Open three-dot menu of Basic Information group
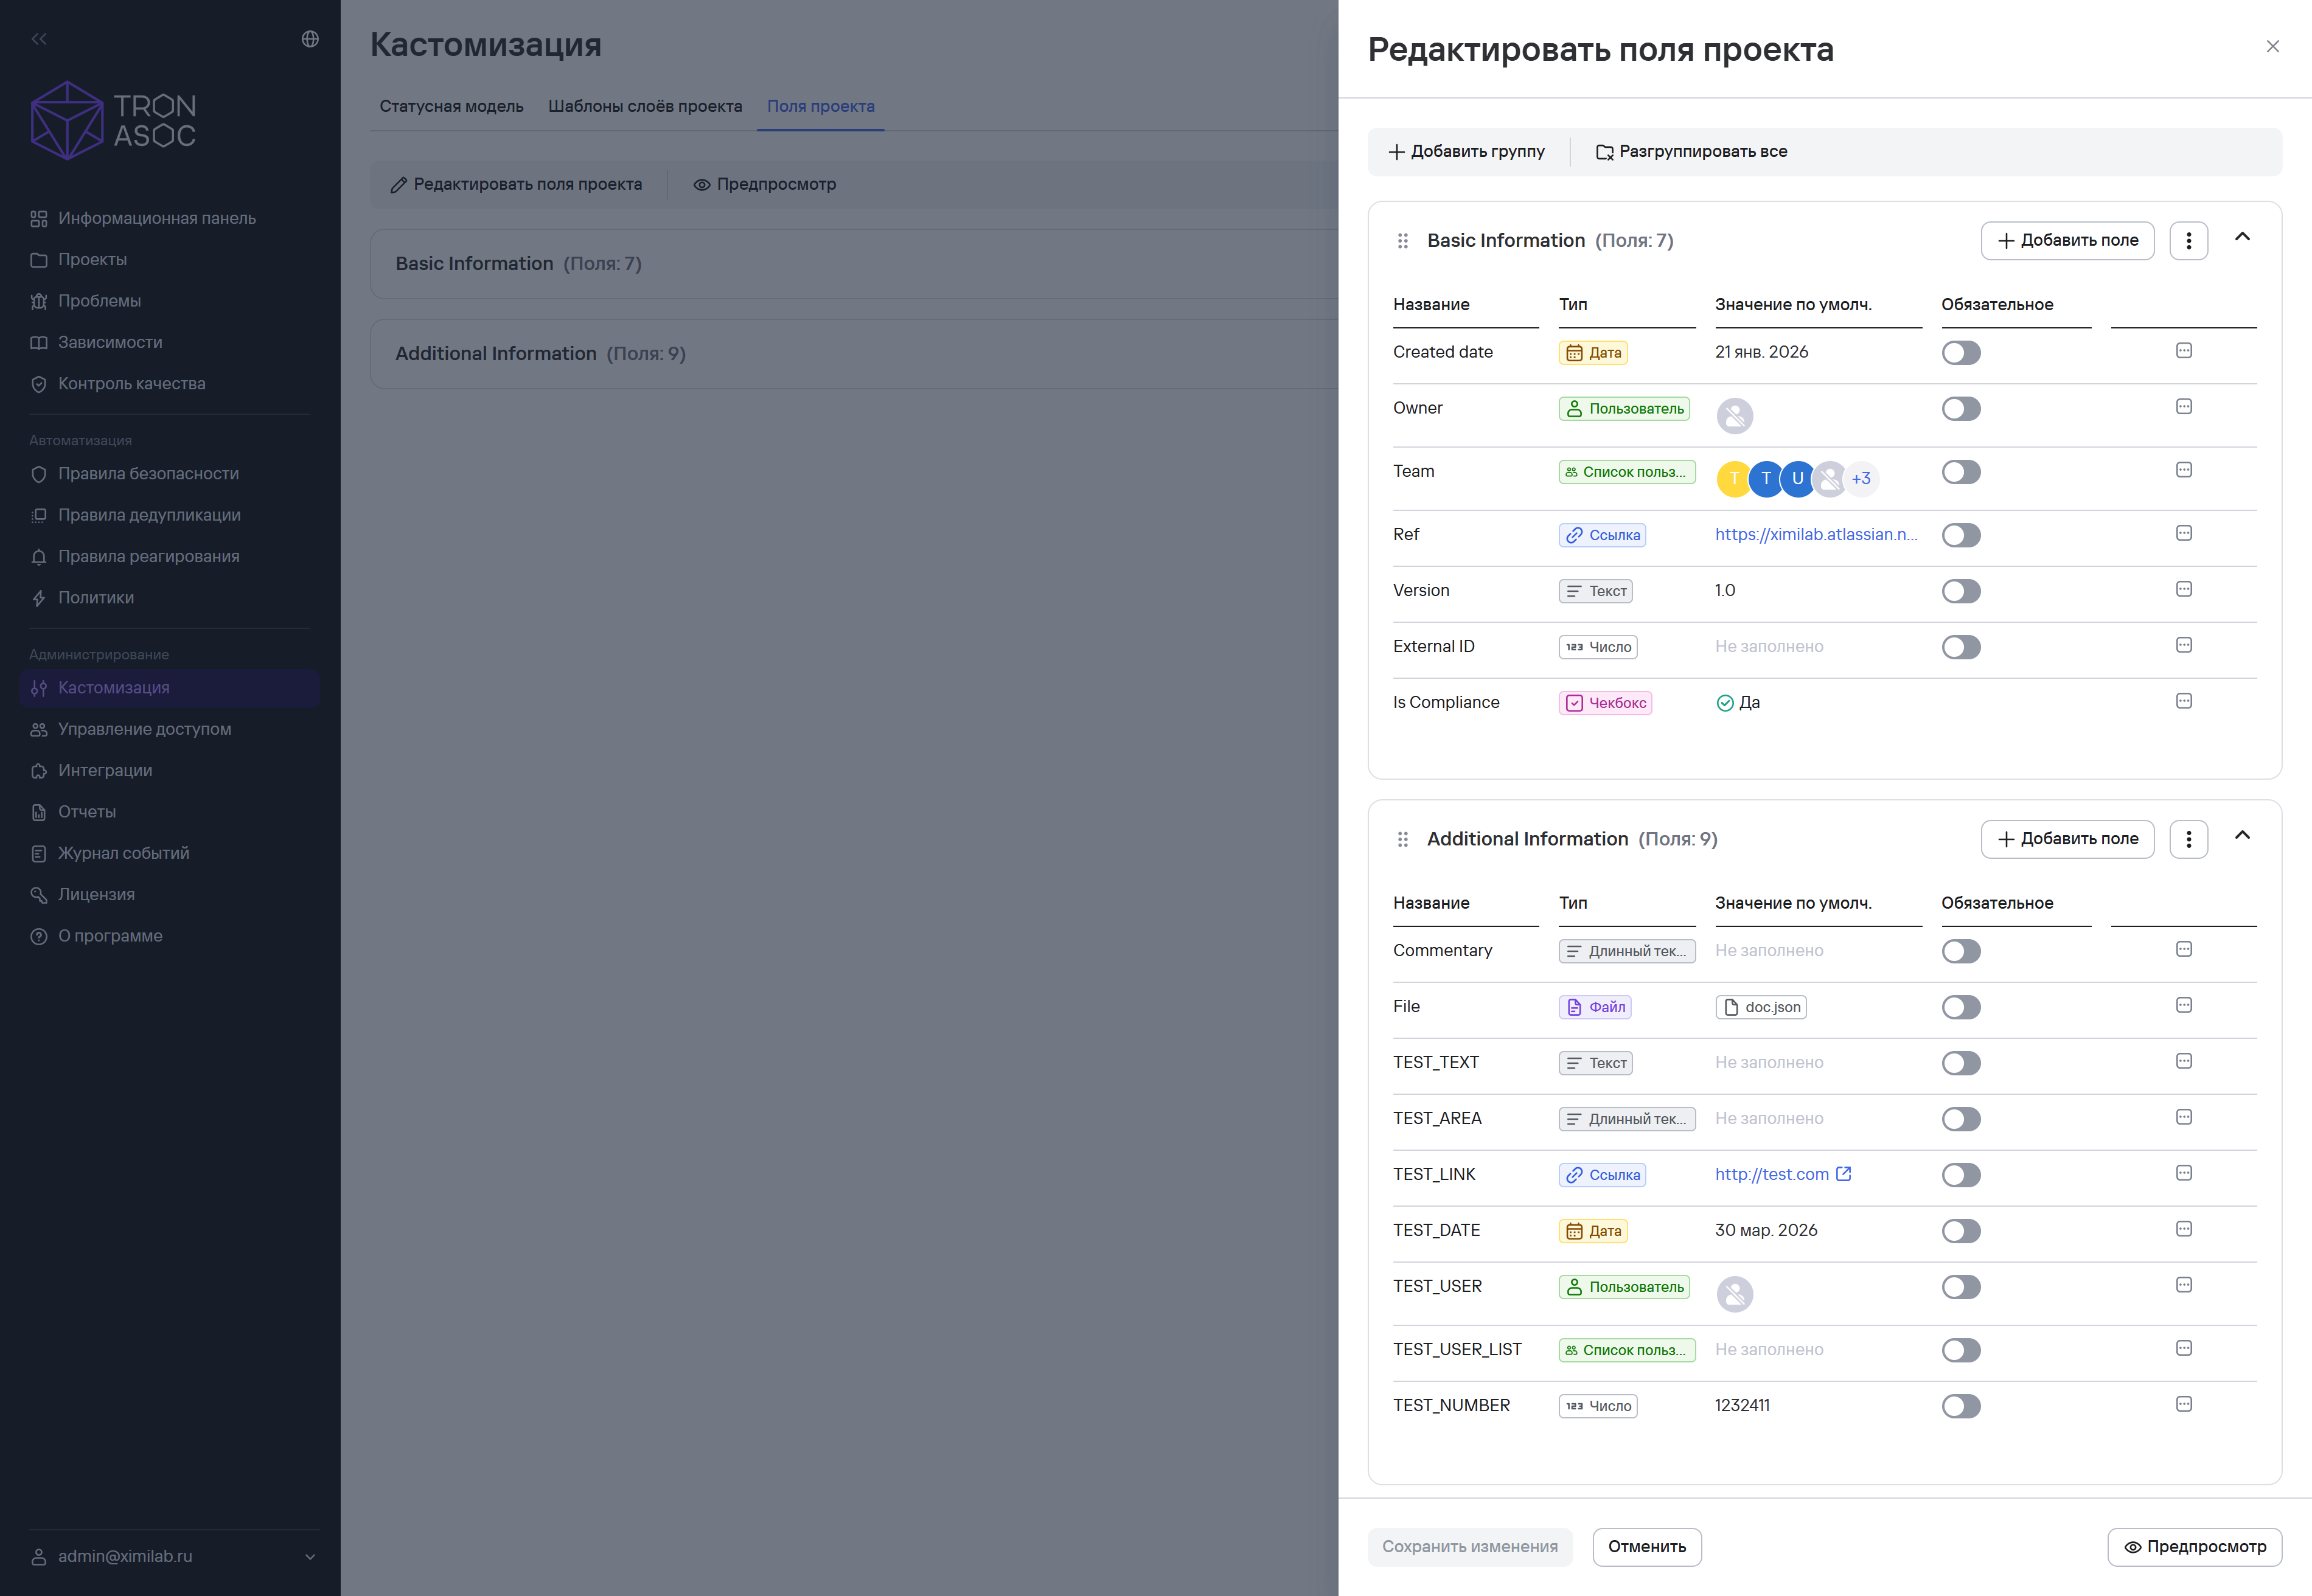Viewport: 2312px width, 1596px height. pos(2188,241)
